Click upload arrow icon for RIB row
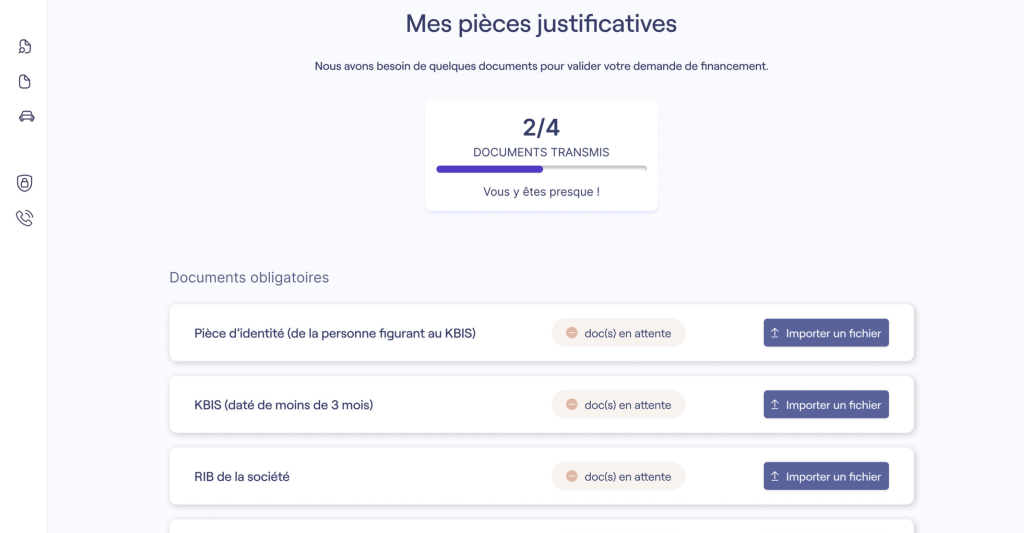 (x=775, y=477)
